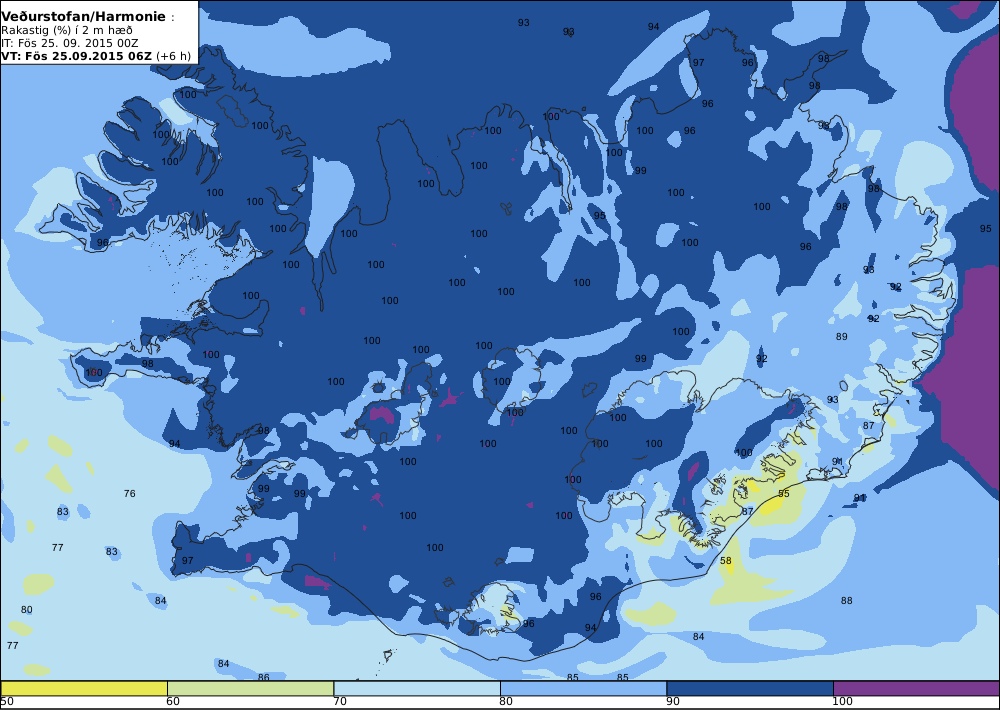This screenshot has height=710, width=1000.
Task: Click the 'VT: Fös 25.09.2015 06Z (+6 h)' line
Action: [96, 55]
